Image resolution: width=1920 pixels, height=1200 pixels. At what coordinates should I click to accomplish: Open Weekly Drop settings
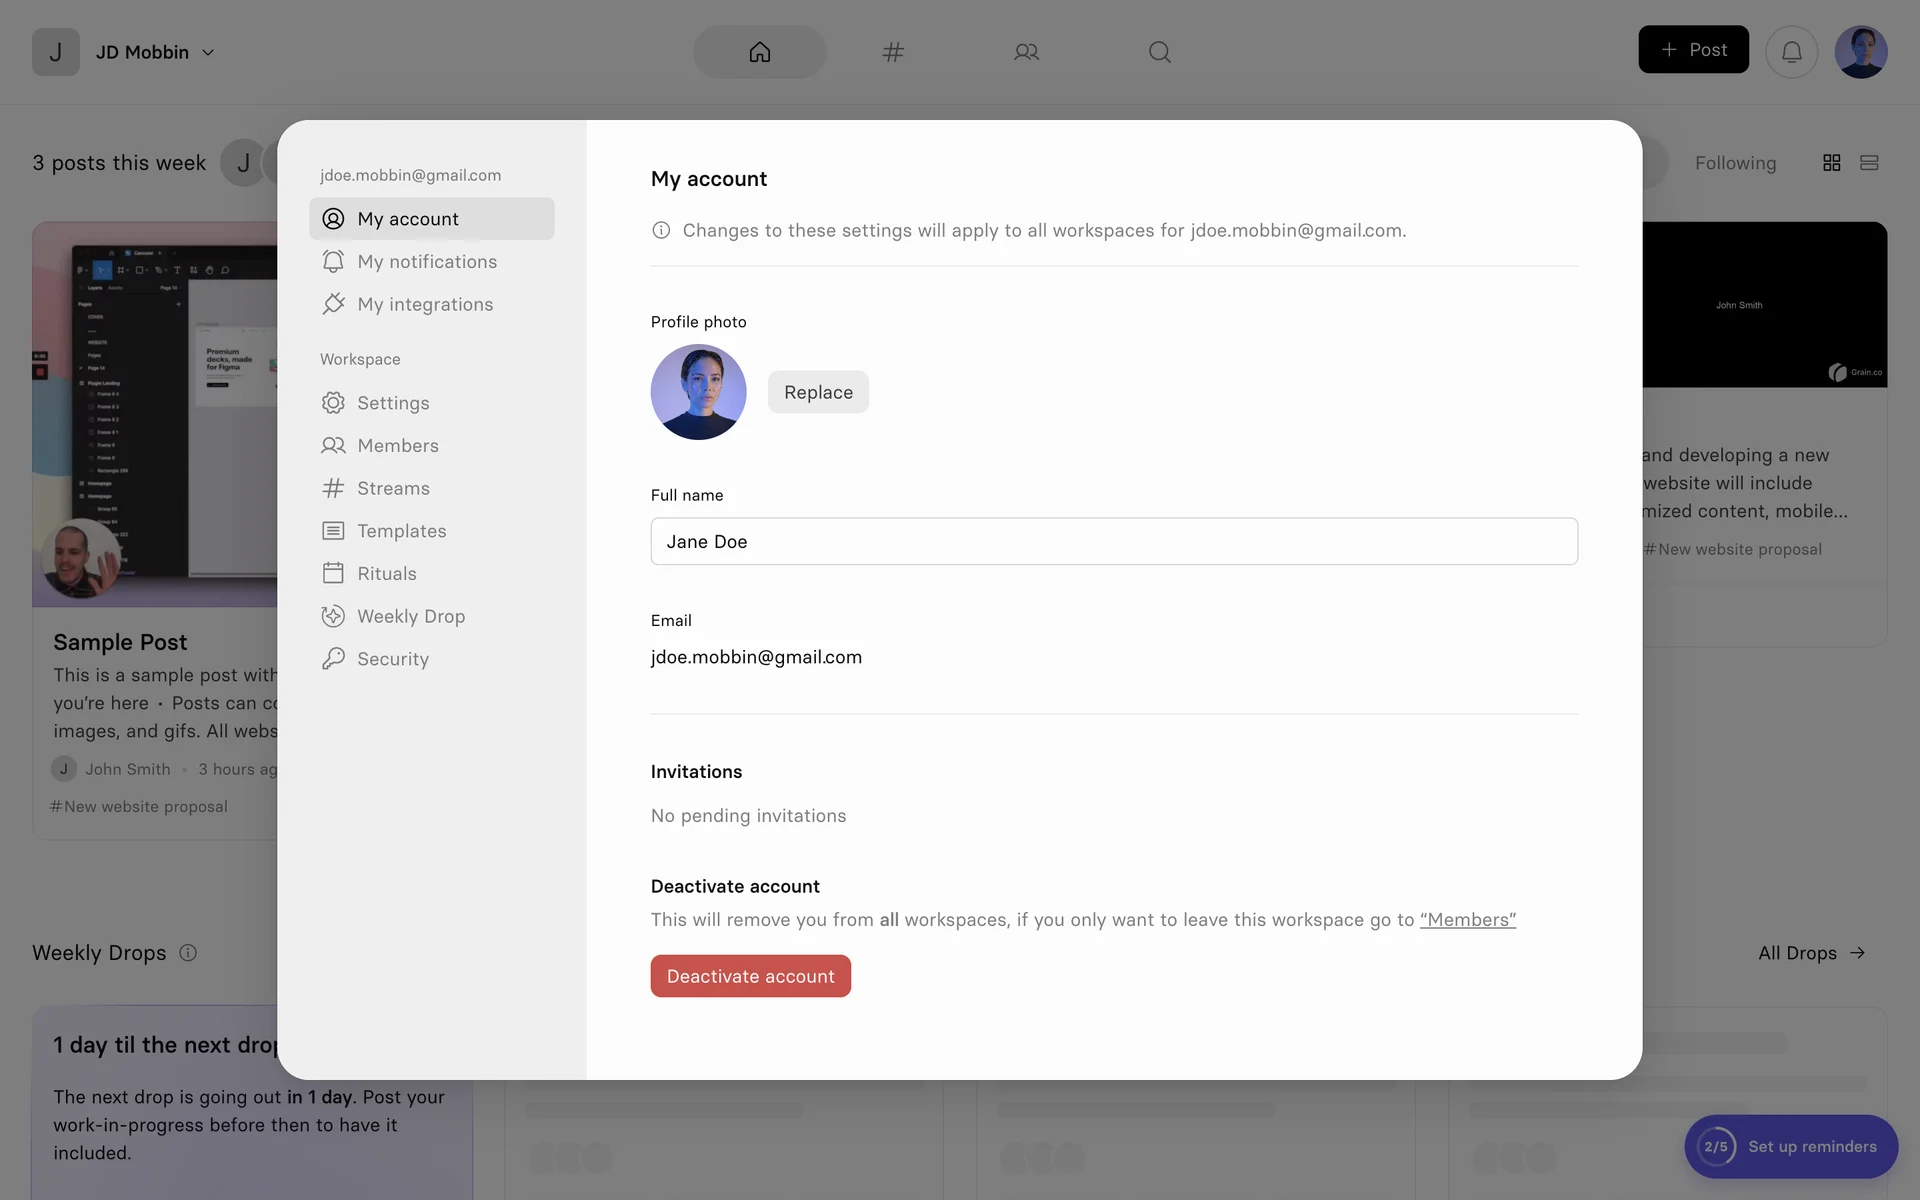411,617
